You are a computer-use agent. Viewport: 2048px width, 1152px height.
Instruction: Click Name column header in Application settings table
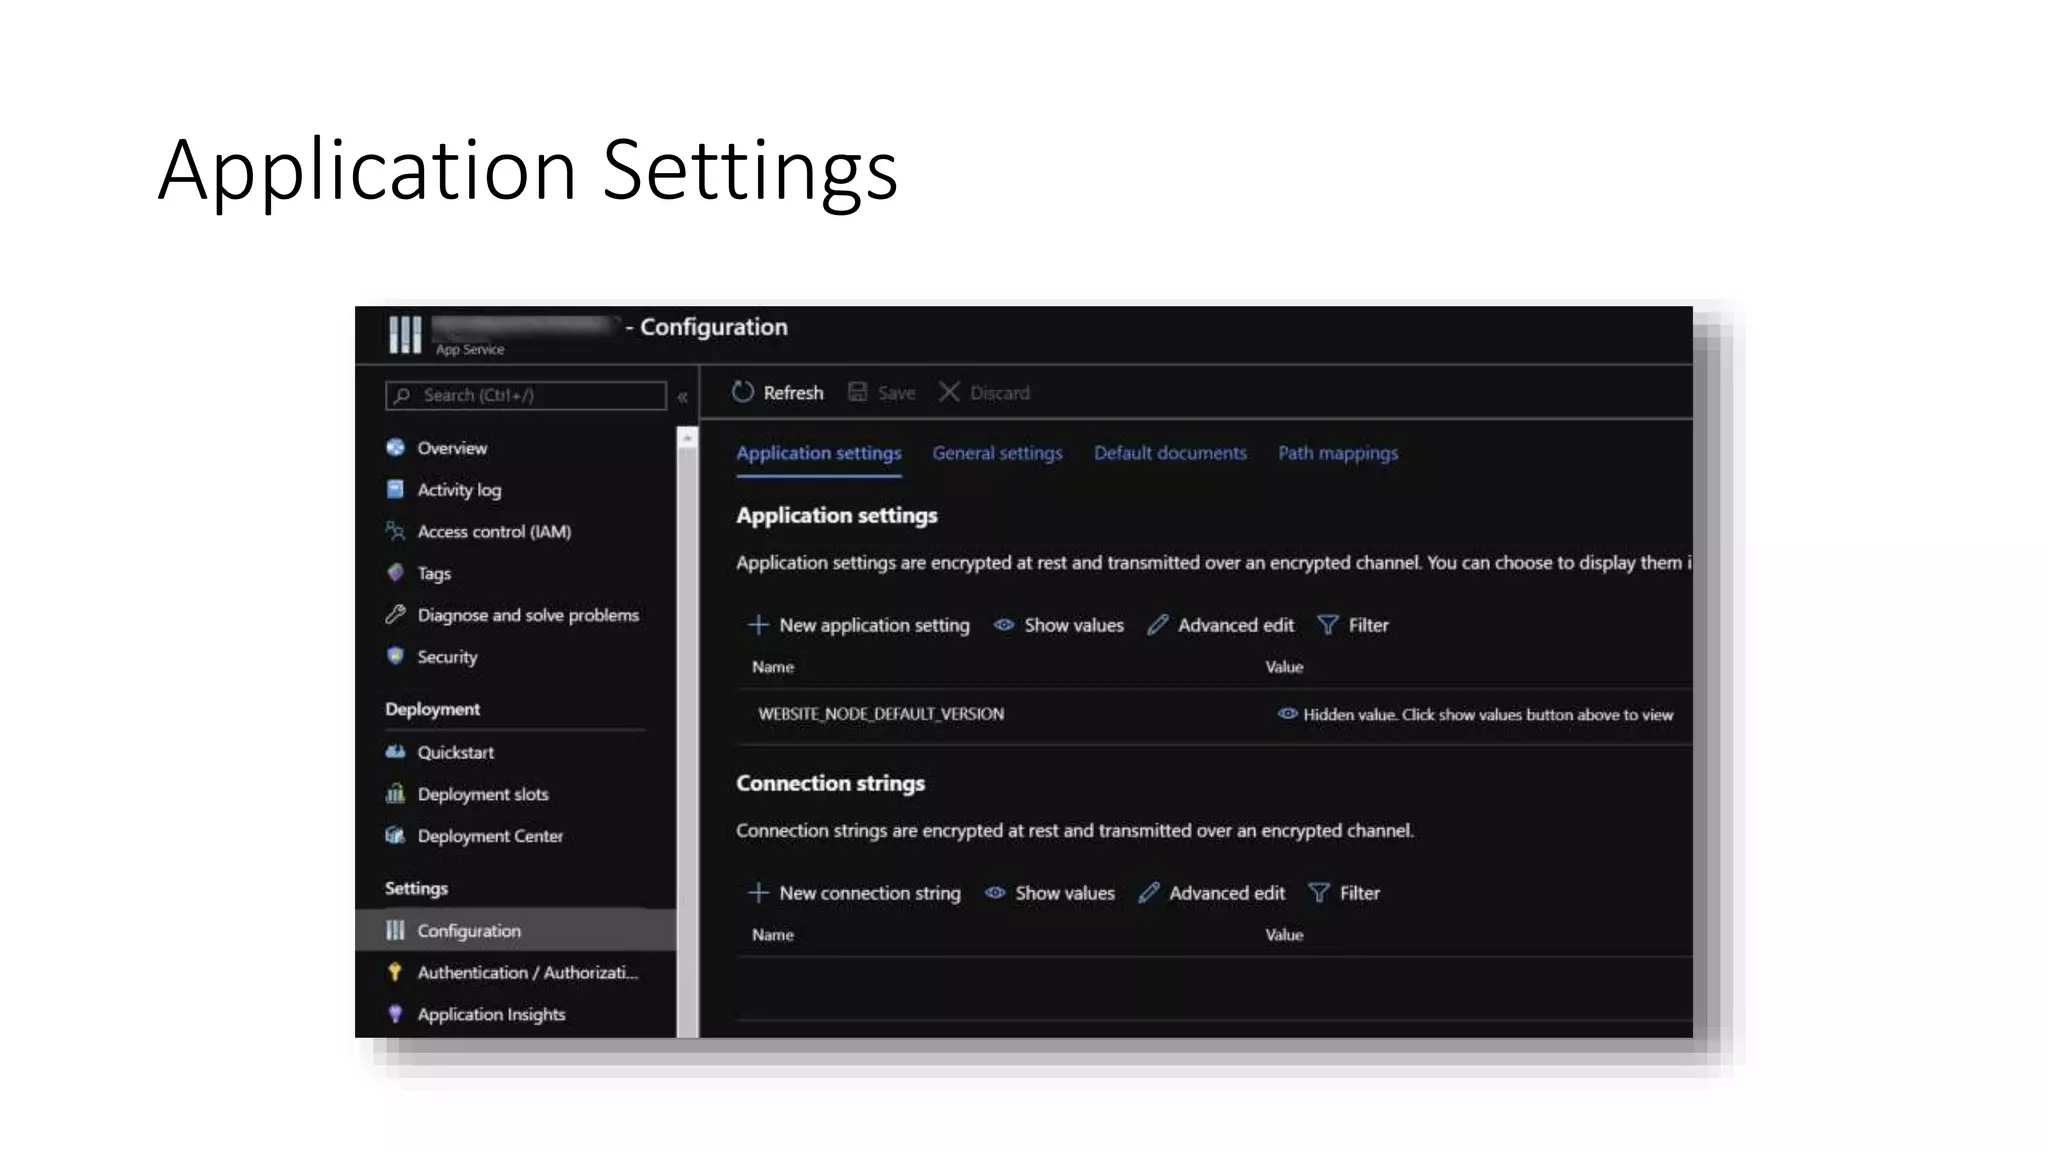point(773,667)
